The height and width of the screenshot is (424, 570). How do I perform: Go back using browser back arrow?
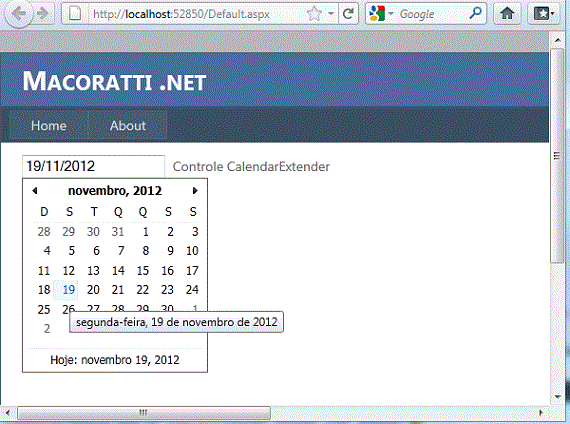[x=18, y=14]
